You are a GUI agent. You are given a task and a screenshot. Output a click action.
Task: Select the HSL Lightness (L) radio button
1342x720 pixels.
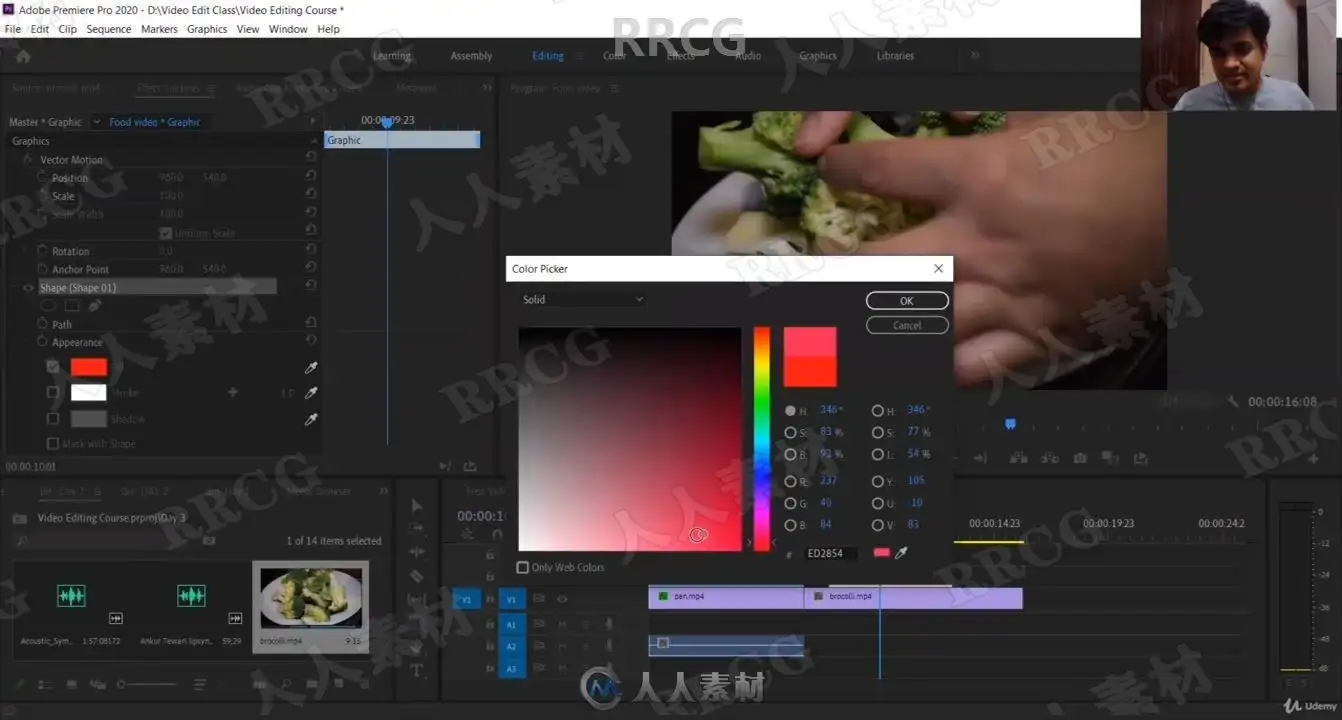(x=877, y=454)
